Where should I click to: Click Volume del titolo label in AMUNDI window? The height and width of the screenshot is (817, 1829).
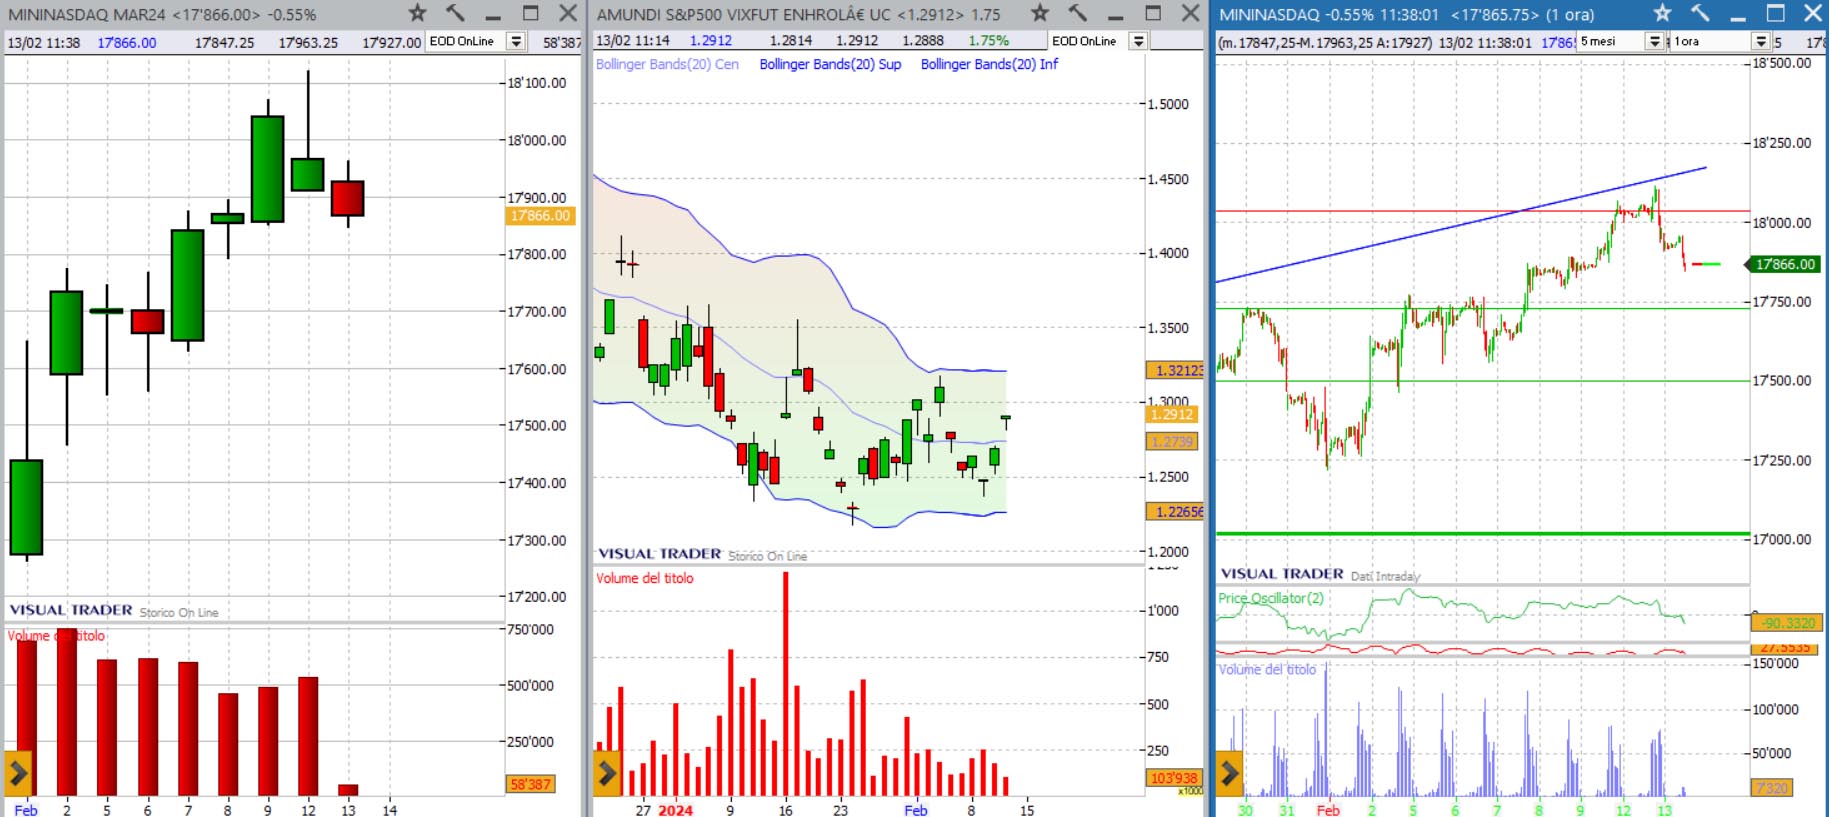click(x=645, y=578)
